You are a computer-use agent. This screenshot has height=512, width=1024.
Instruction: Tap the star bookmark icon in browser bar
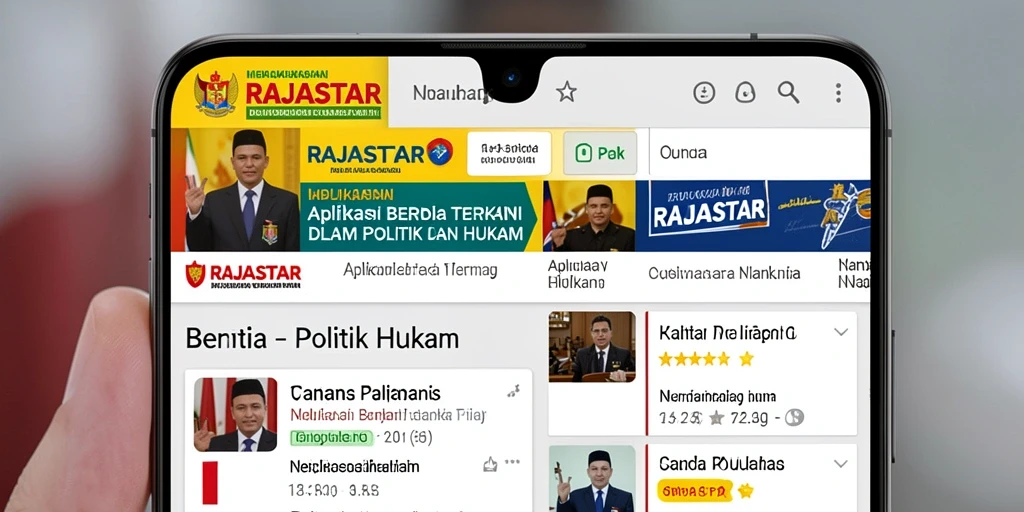coord(566,92)
